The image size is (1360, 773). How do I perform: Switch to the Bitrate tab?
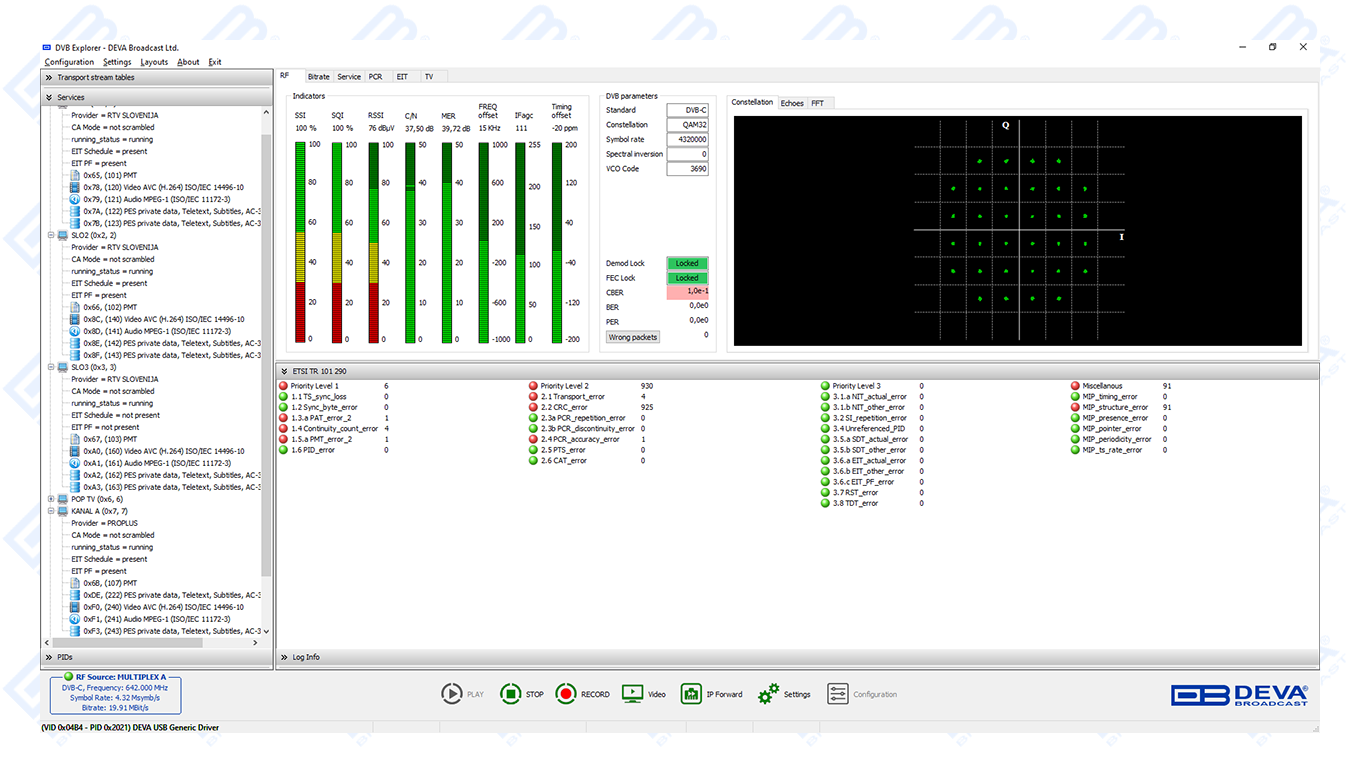[319, 77]
